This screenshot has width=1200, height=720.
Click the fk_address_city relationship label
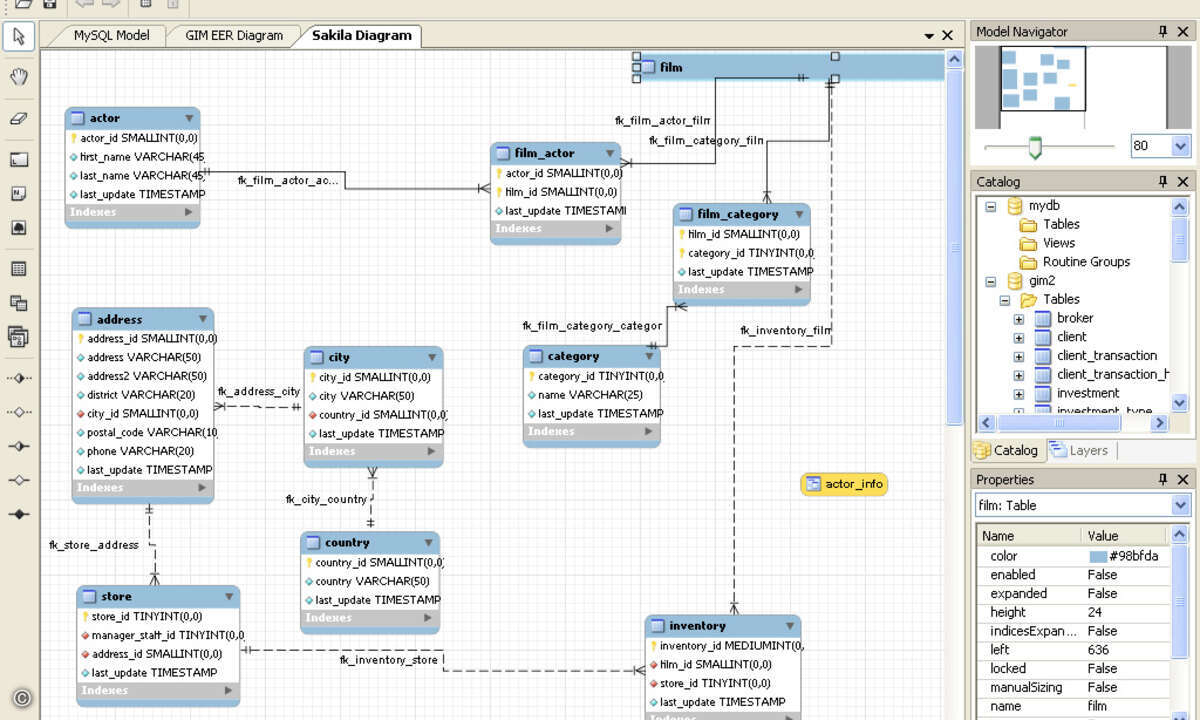pyautogui.click(x=259, y=392)
